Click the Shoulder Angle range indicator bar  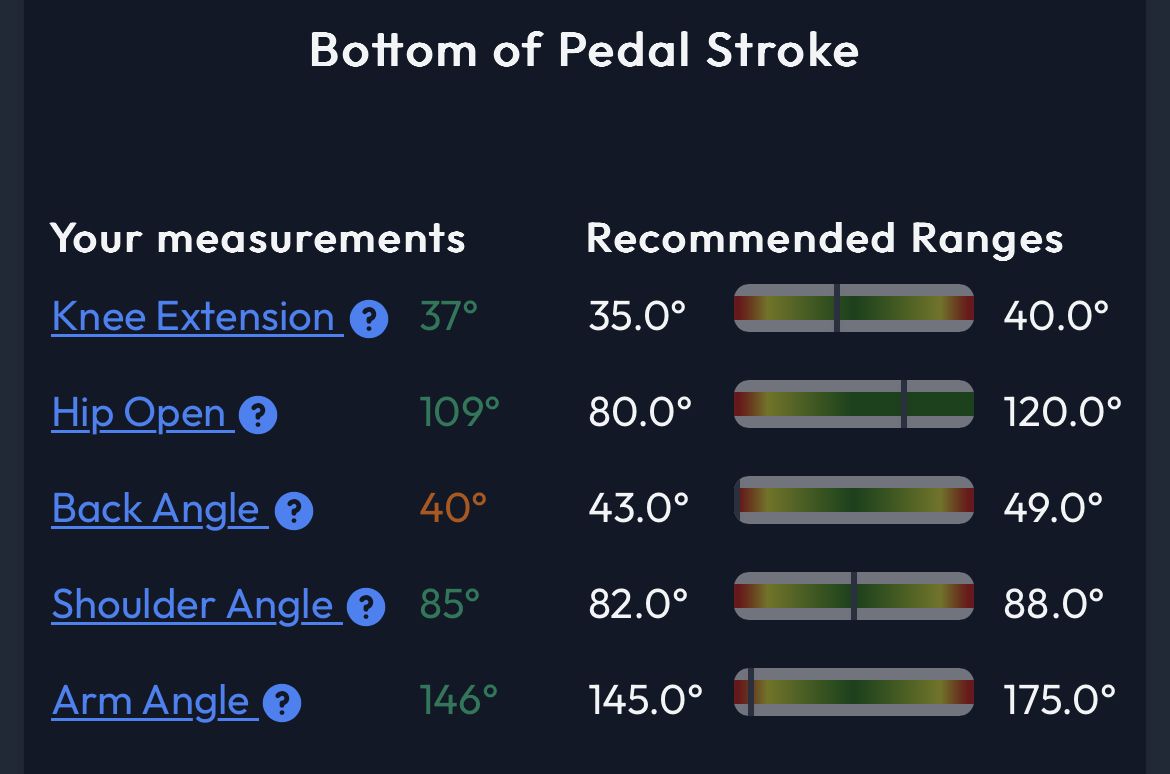(853, 596)
